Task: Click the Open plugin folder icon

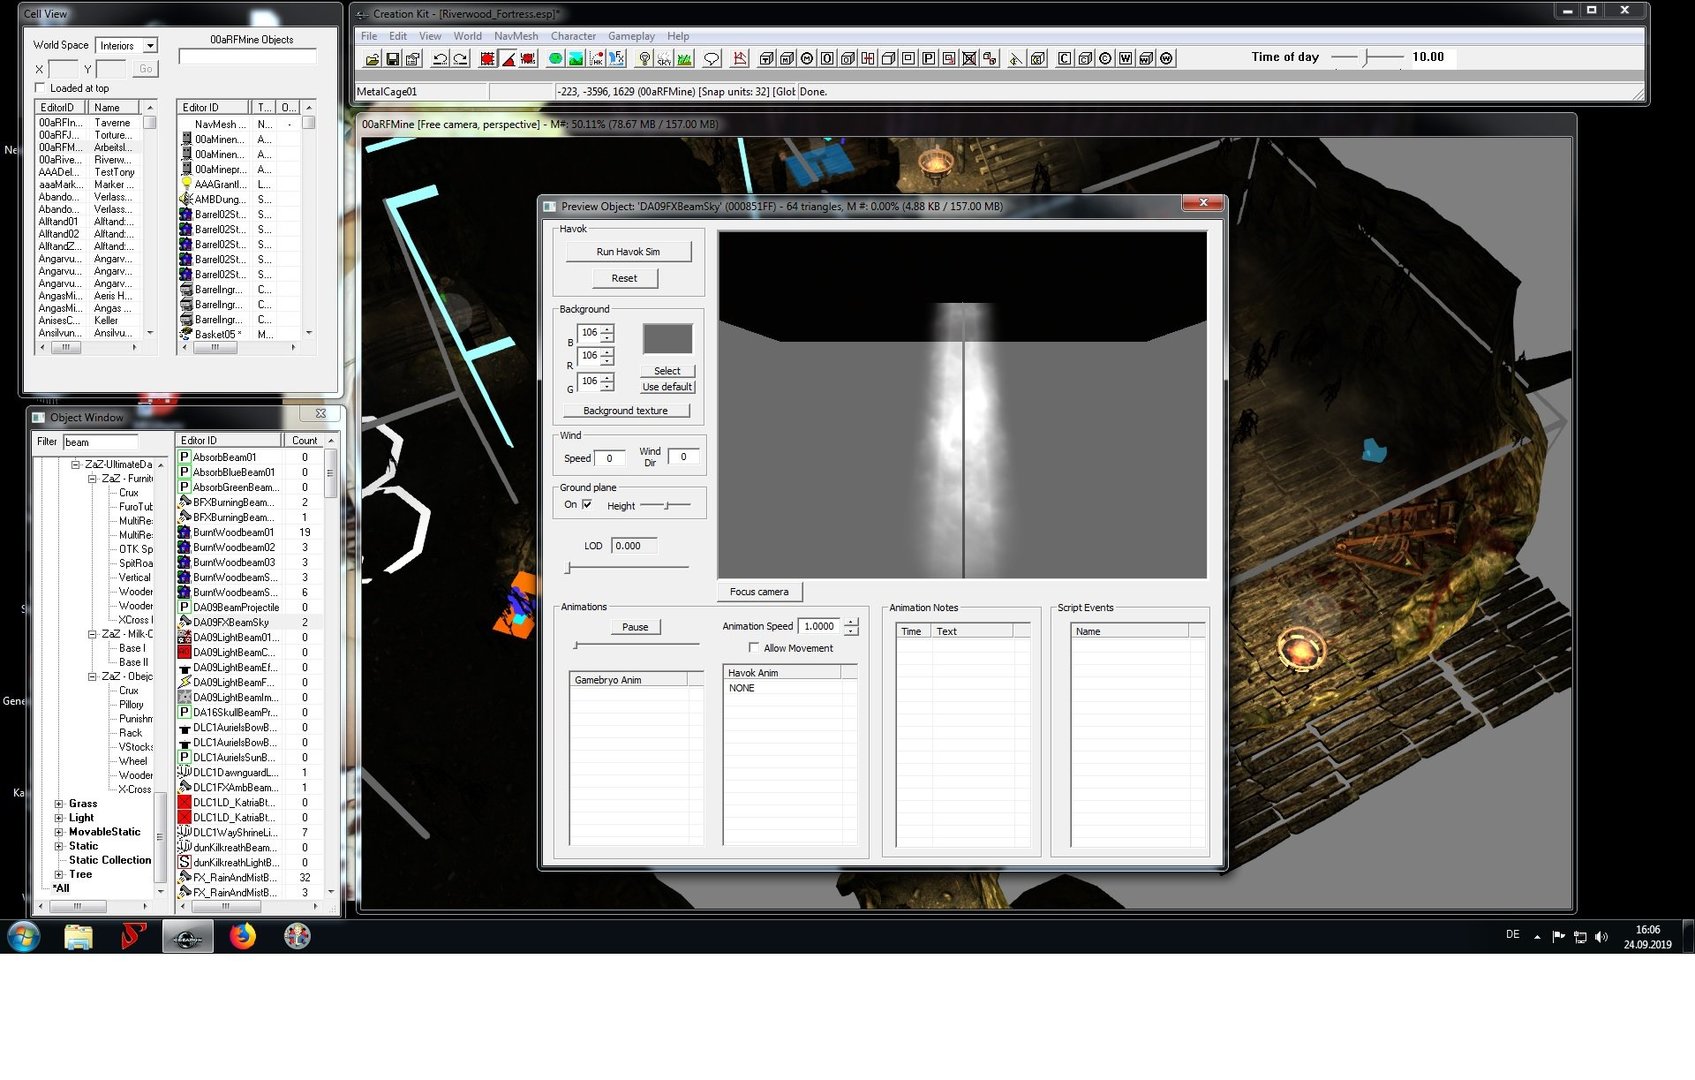Action: [372, 59]
